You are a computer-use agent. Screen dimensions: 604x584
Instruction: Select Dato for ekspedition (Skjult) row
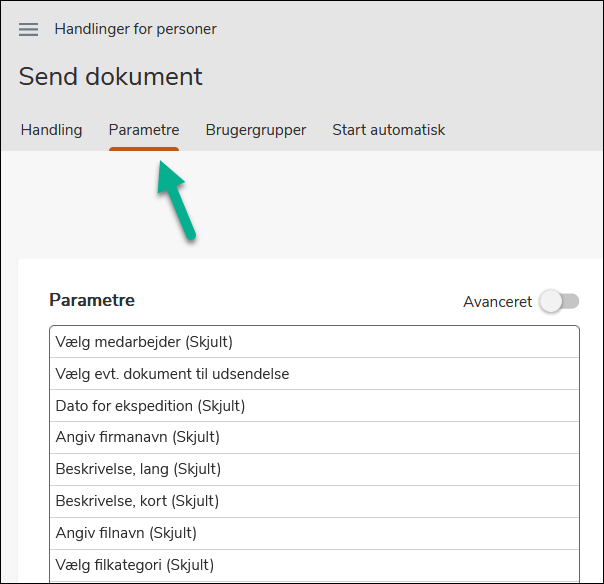pos(150,406)
